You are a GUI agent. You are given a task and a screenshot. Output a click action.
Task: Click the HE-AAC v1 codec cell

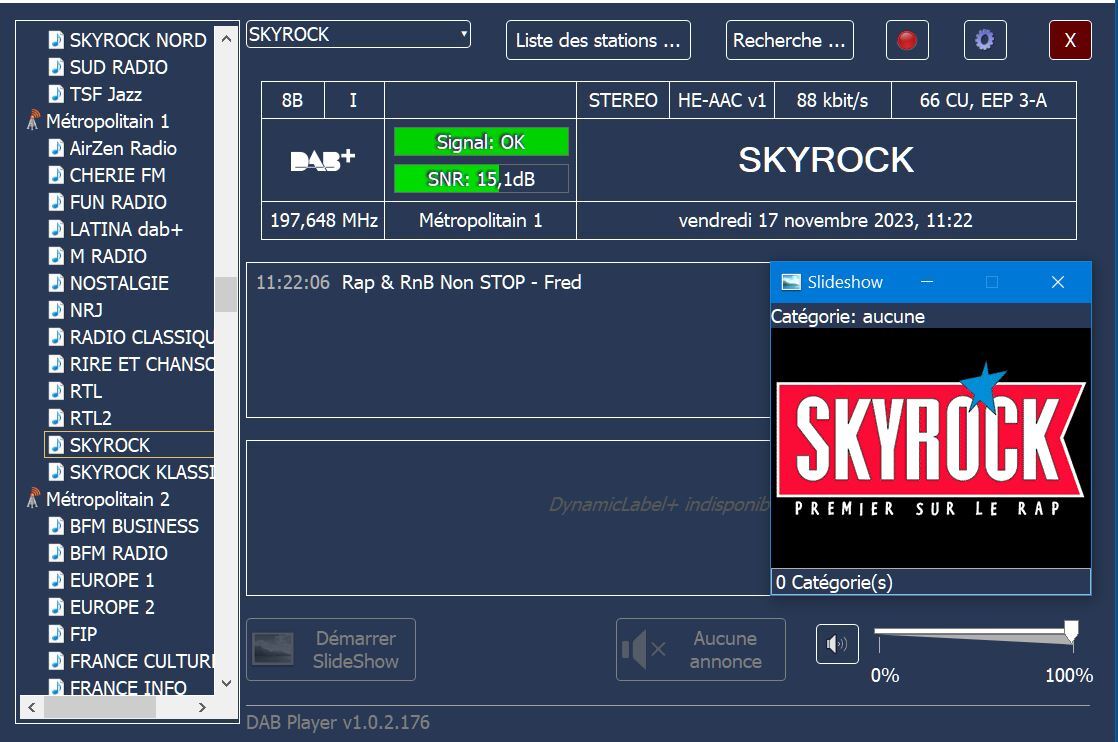(722, 101)
